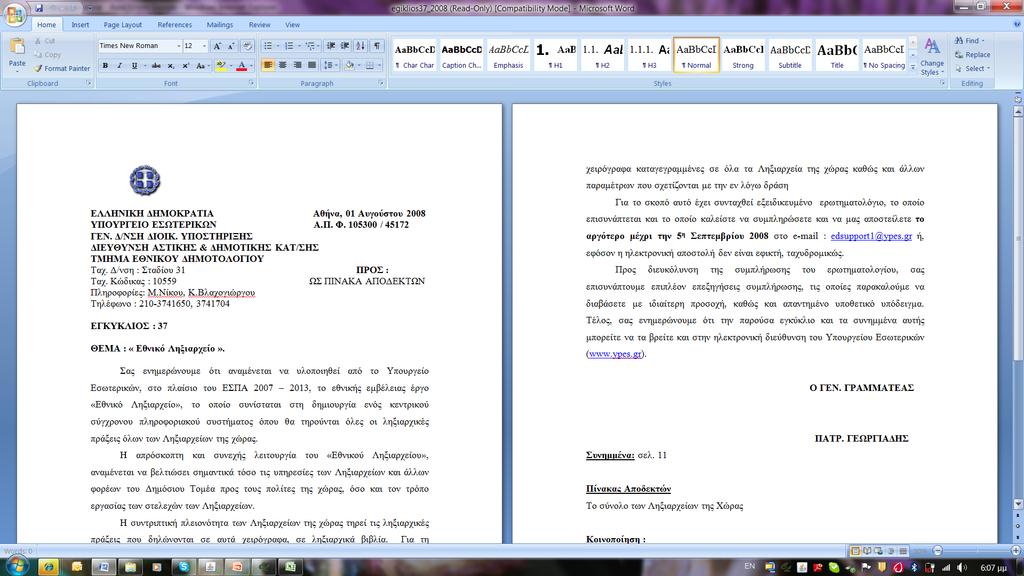Viewport: 1024px width, 576px height.
Task: Click the Change Styles button
Action: 932,57
